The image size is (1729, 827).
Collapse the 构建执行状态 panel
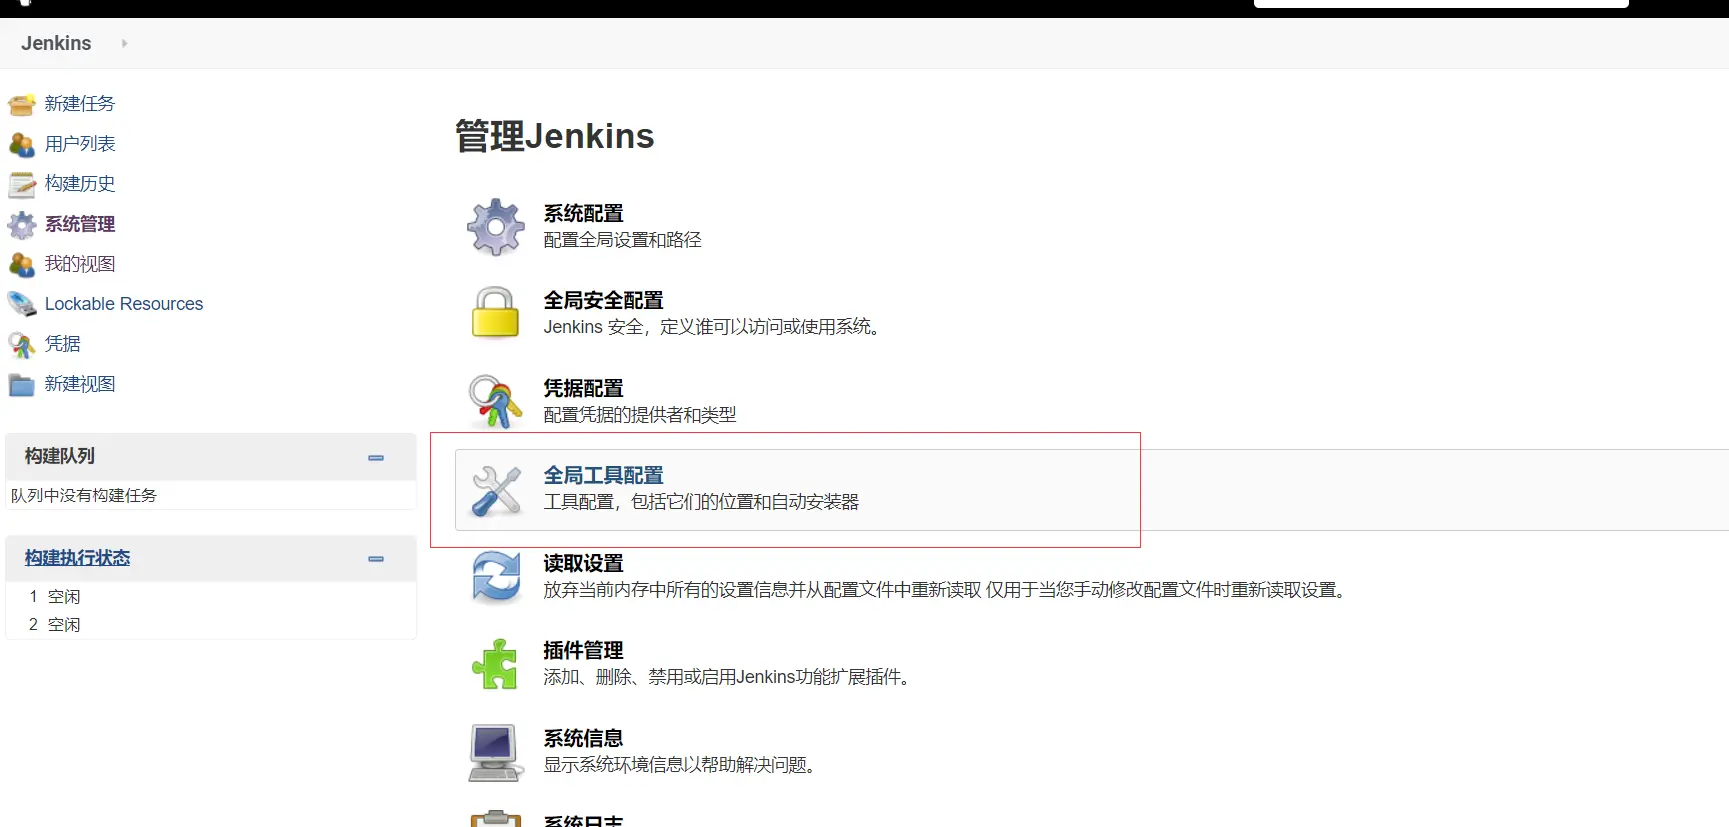point(376,559)
